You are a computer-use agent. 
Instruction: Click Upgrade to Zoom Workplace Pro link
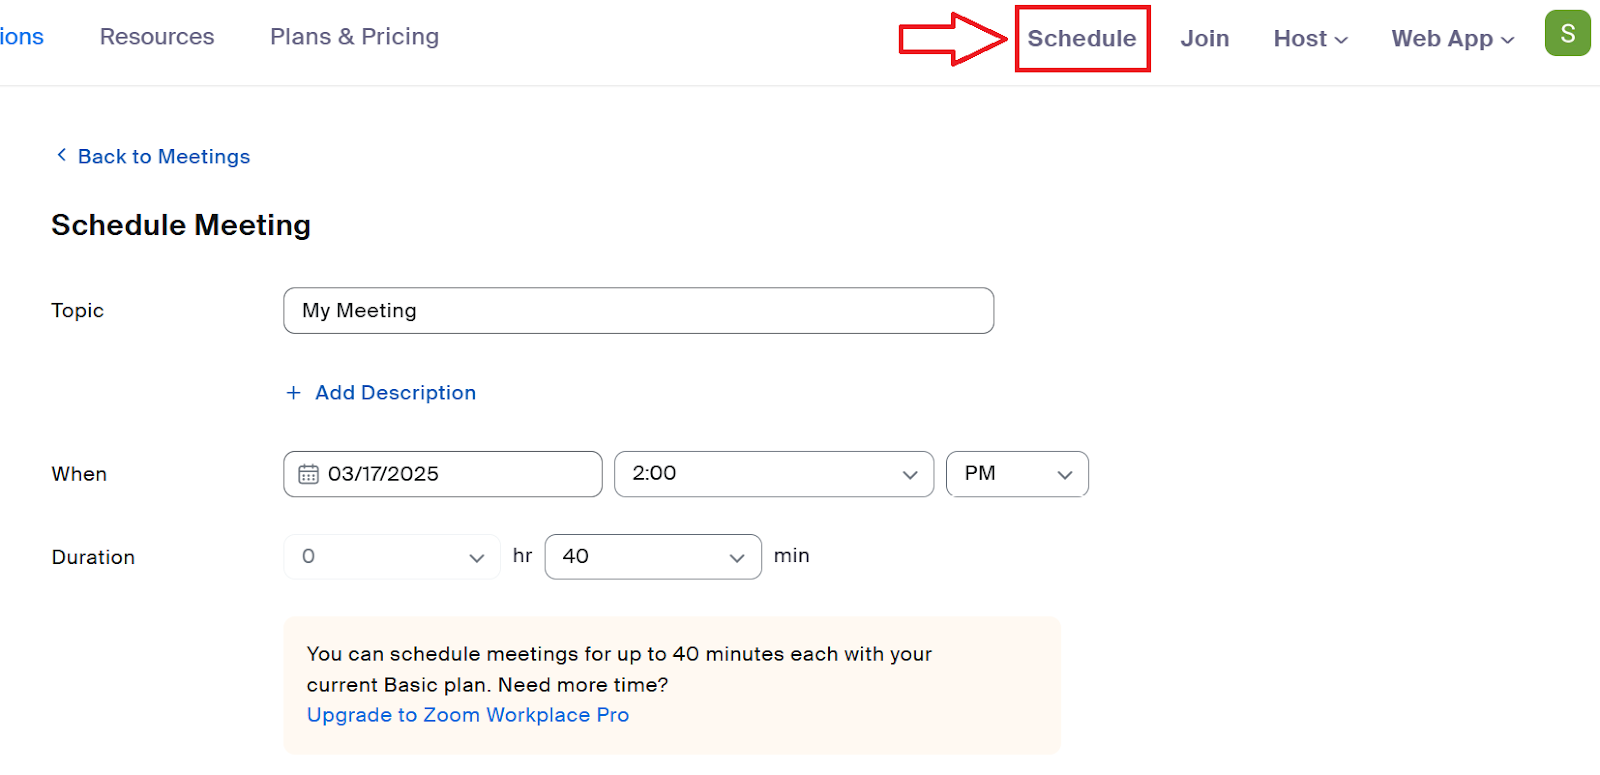[467, 715]
